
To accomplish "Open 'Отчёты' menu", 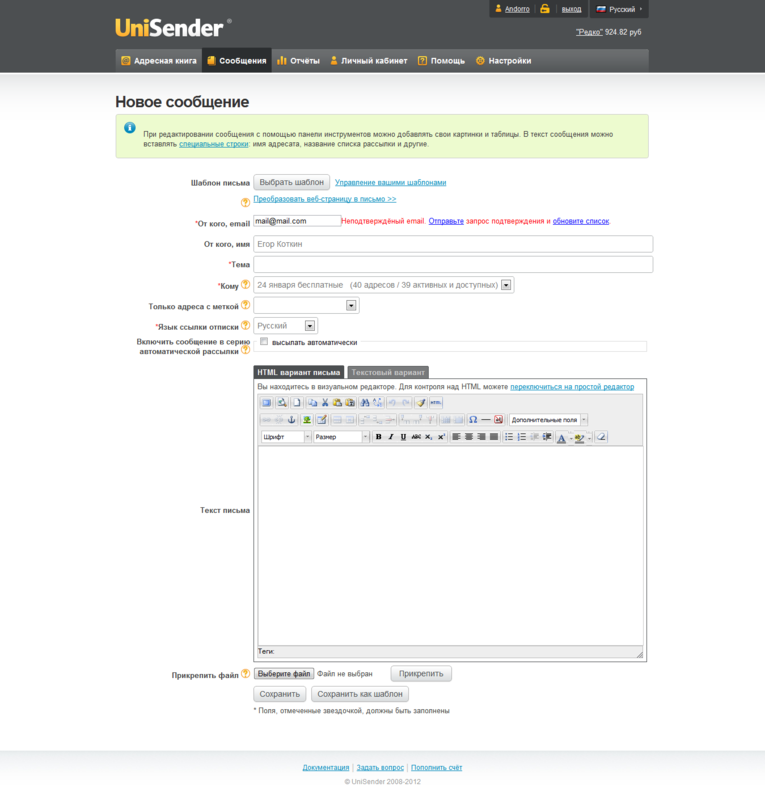I will (x=298, y=61).
